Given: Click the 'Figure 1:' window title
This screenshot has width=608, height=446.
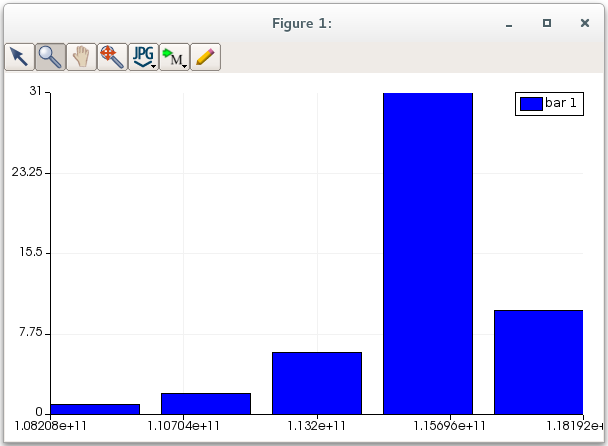Looking at the screenshot, I should click(302, 24).
